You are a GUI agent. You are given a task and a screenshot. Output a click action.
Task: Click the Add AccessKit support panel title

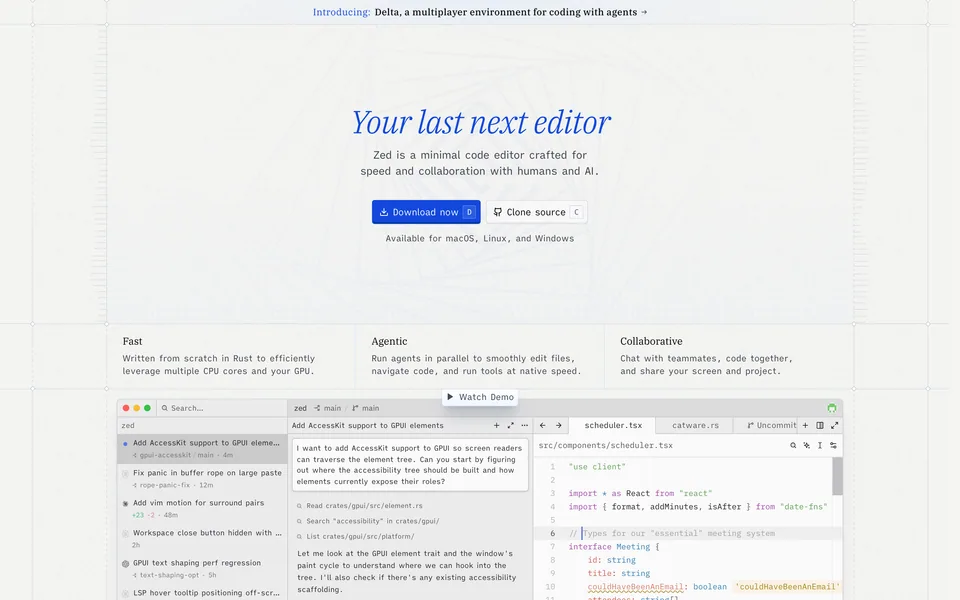367,425
